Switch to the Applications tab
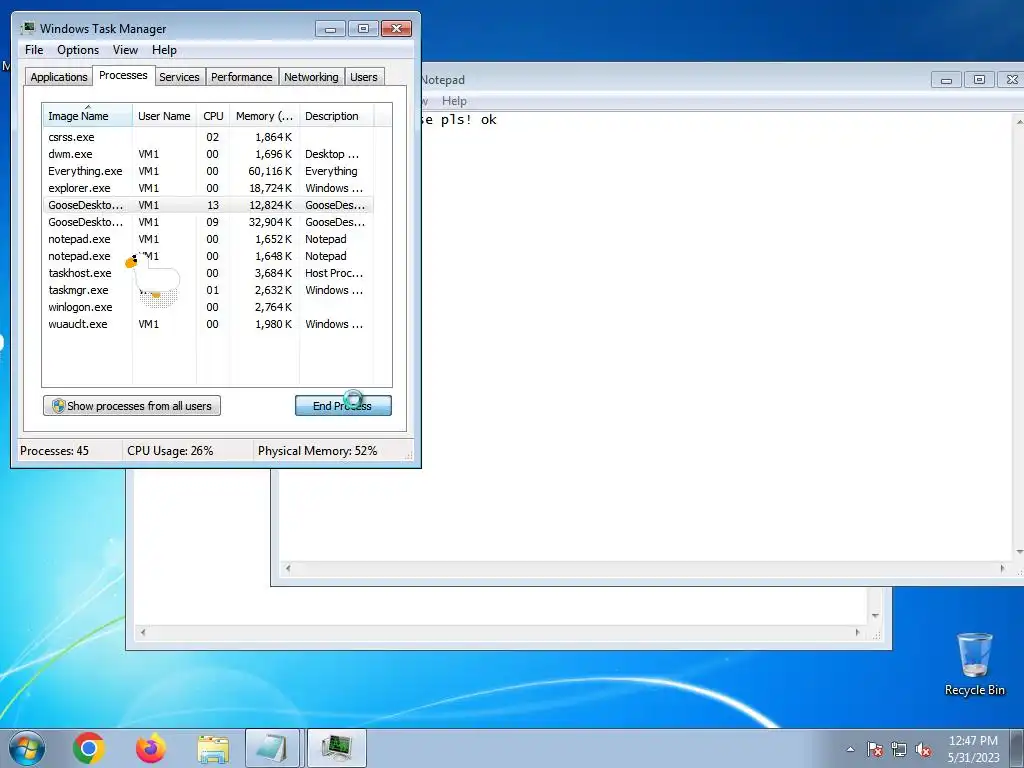 (59, 77)
